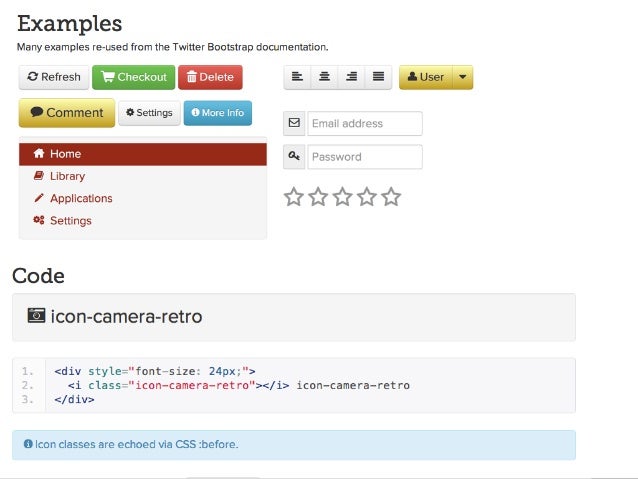This screenshot has width=638, height=479.
Task: Click the 'Code' heading
Action: coord(38,276)
